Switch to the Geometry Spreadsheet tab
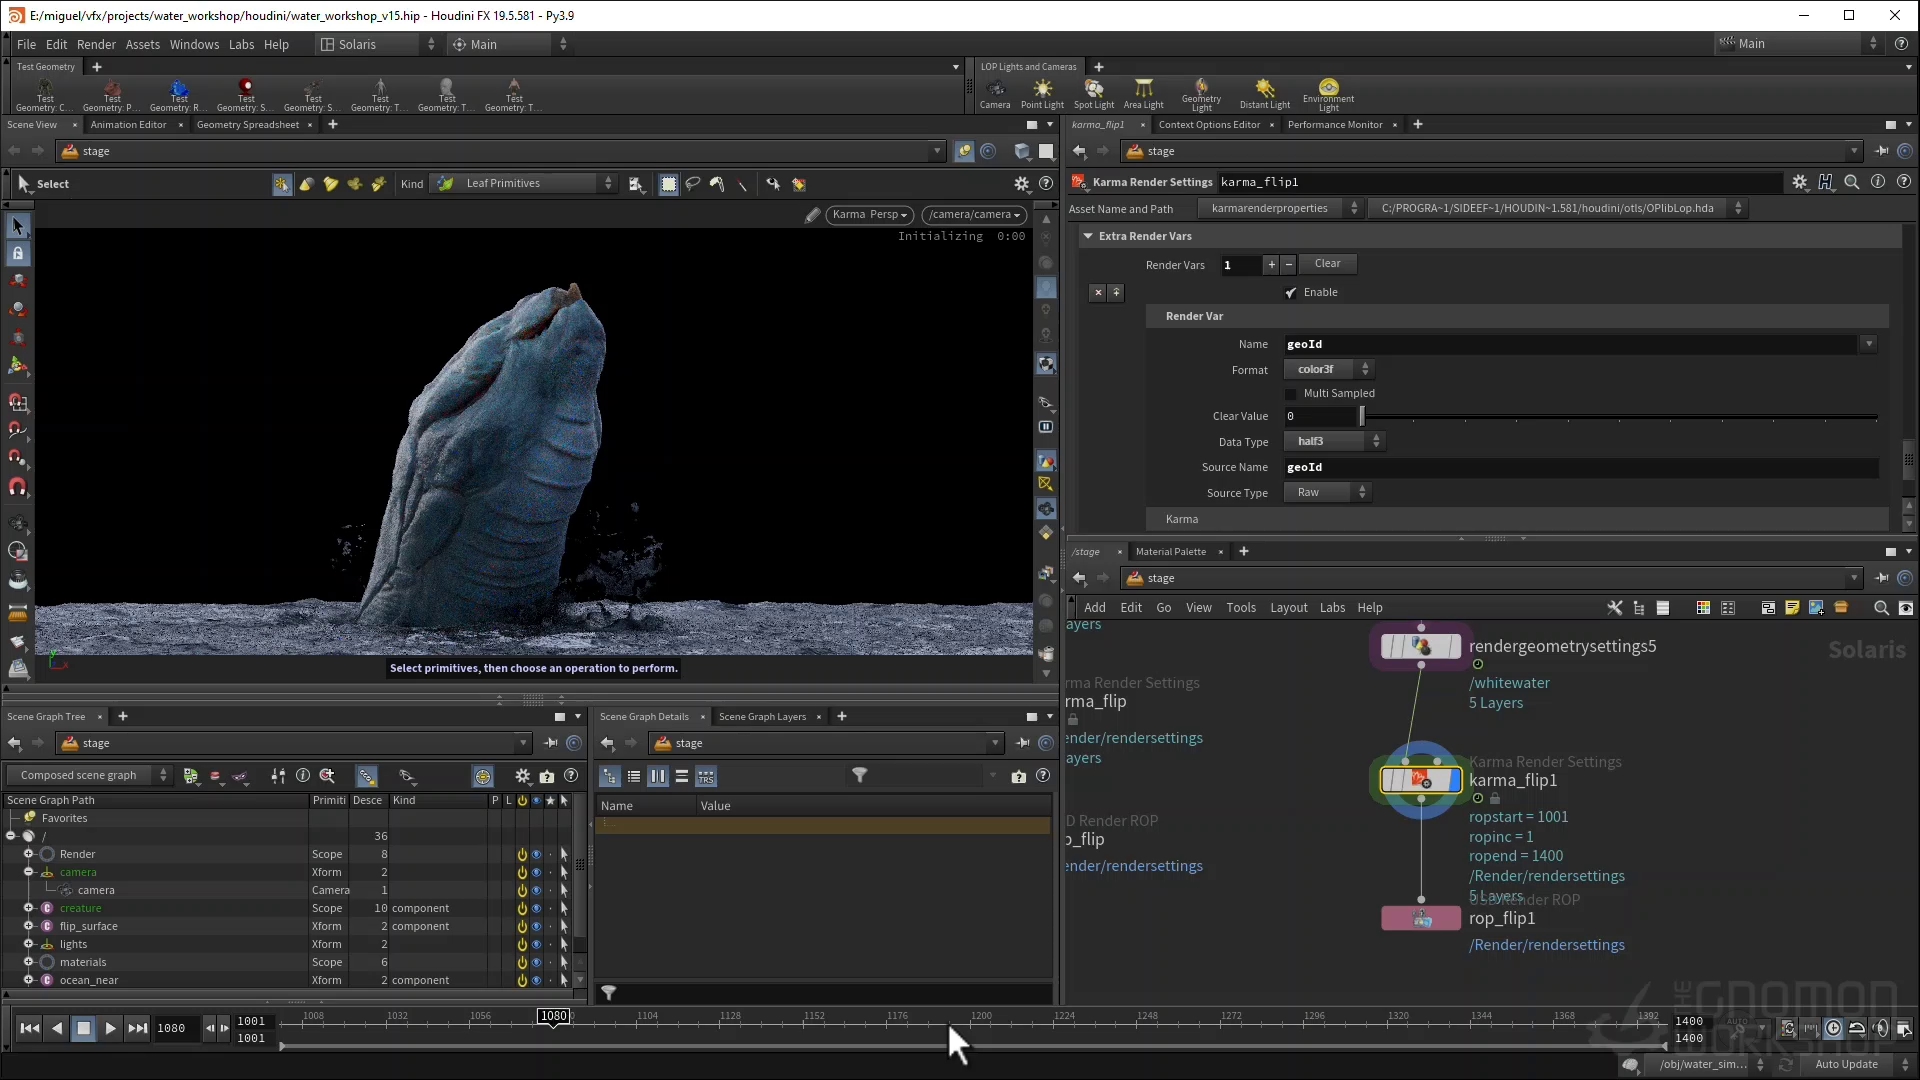Viewport: 1920px width, 1080px height. coord(247,125)
